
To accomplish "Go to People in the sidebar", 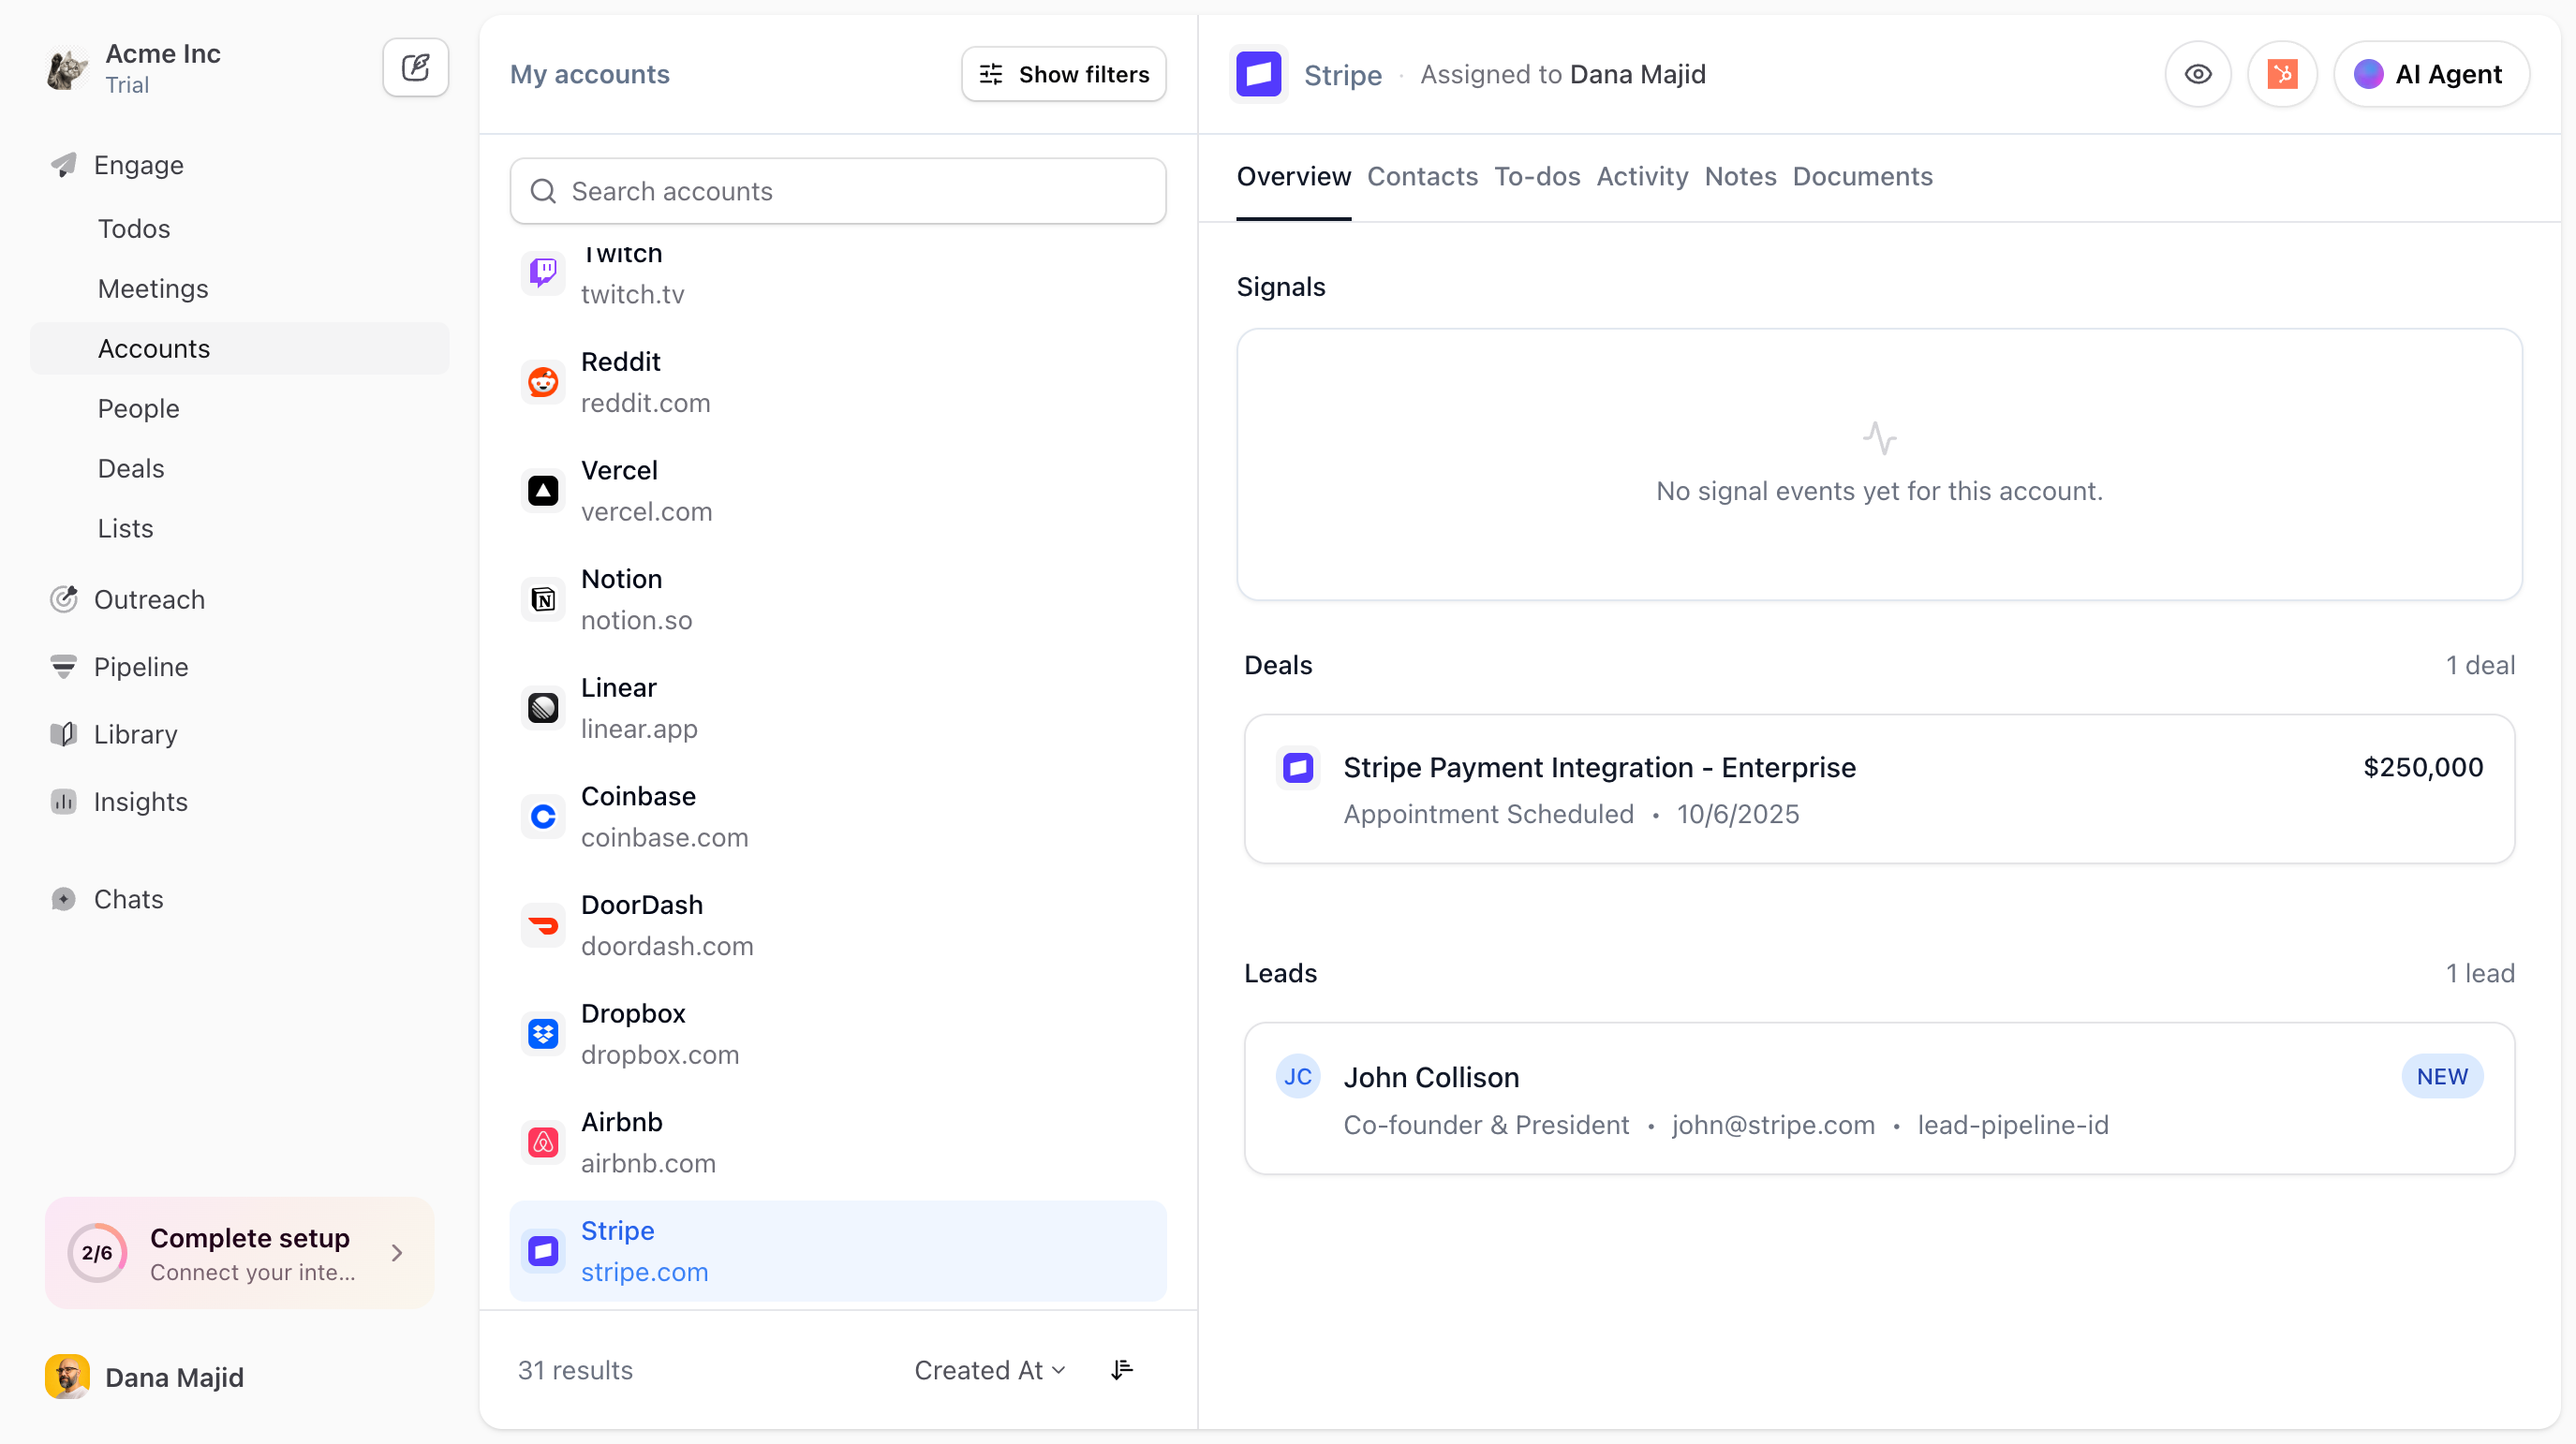I will (x=139, y=409).
